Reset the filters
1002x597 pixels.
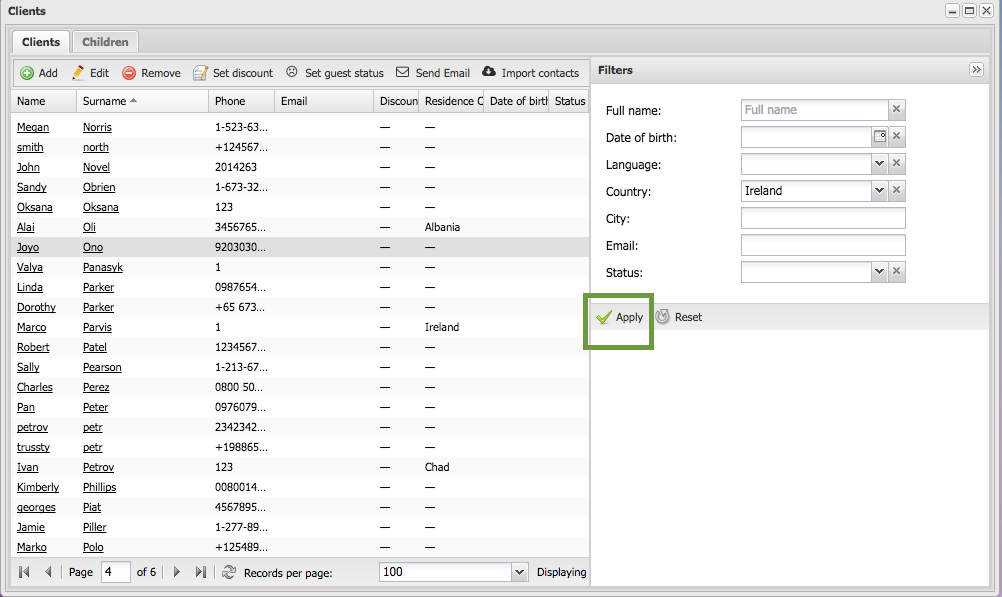(679, 317)
